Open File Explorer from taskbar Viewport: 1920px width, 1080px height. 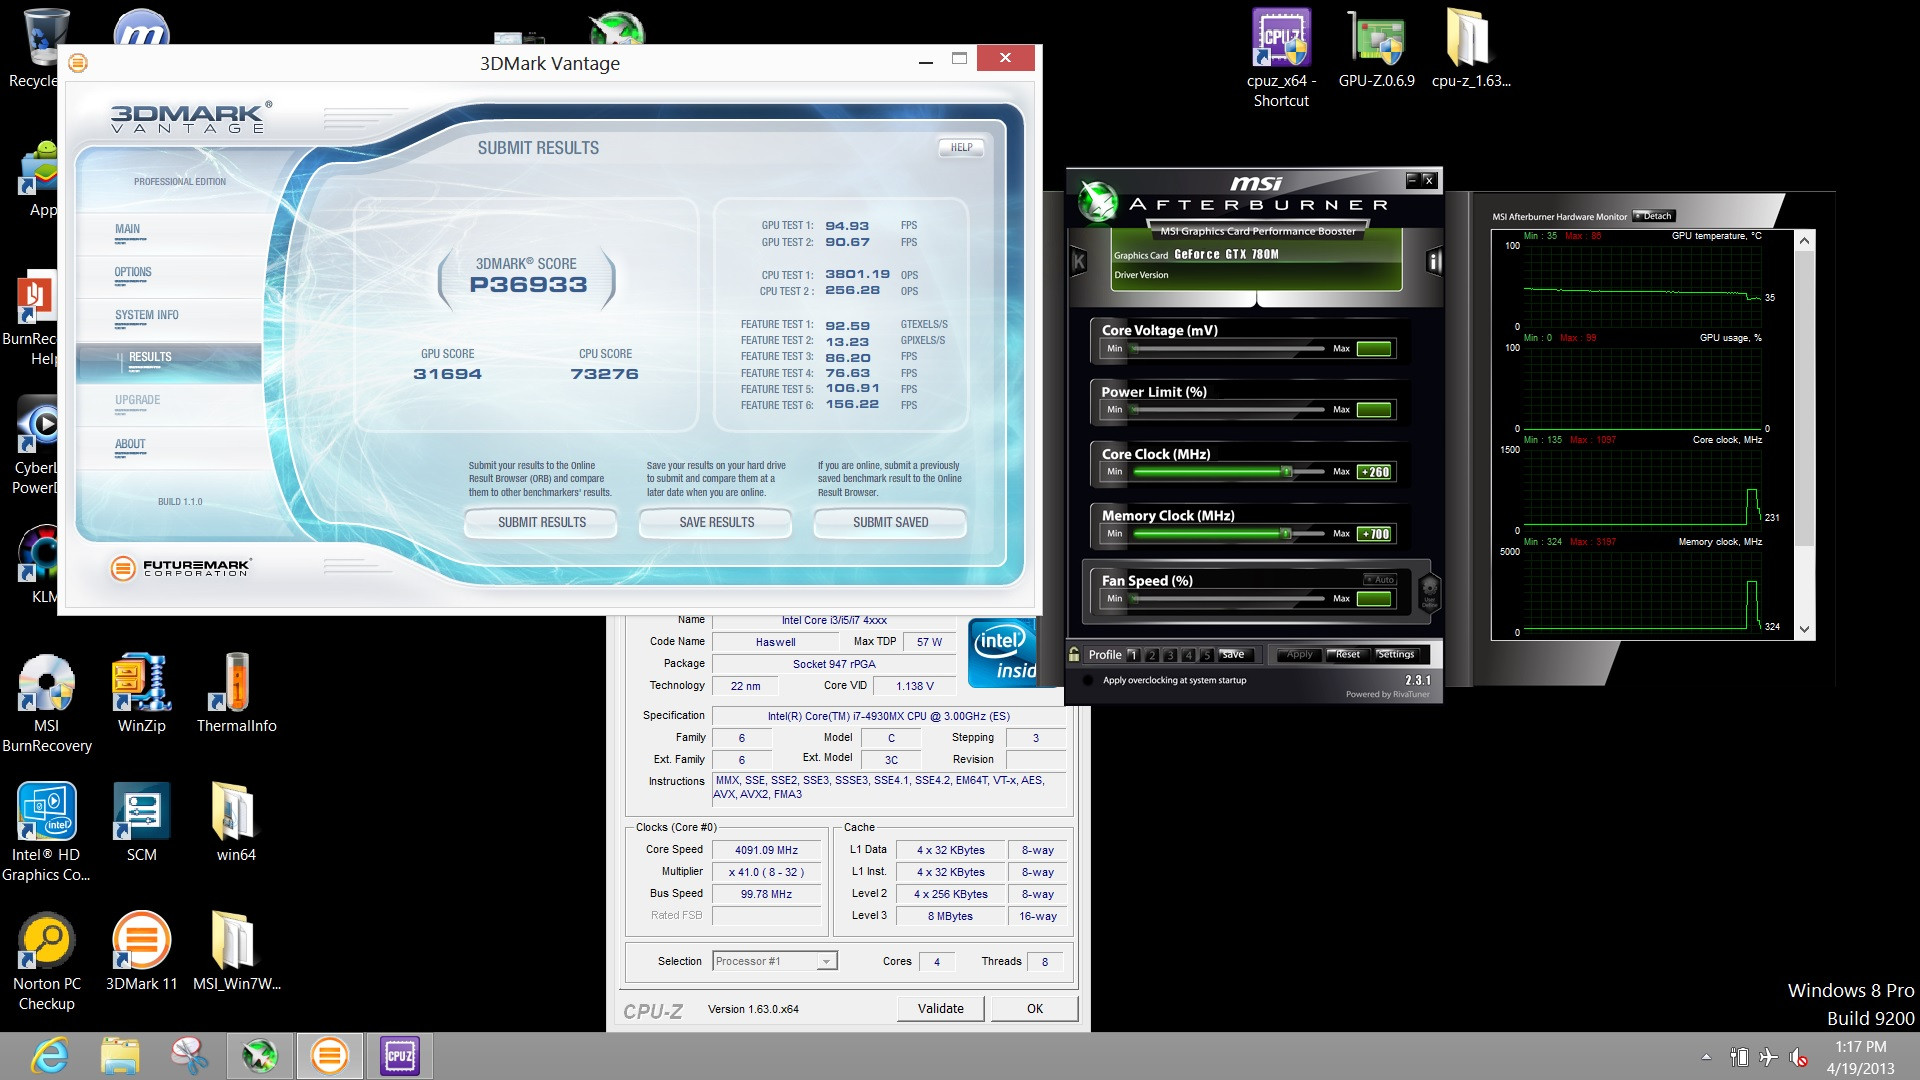click(x=119, y=1056)
